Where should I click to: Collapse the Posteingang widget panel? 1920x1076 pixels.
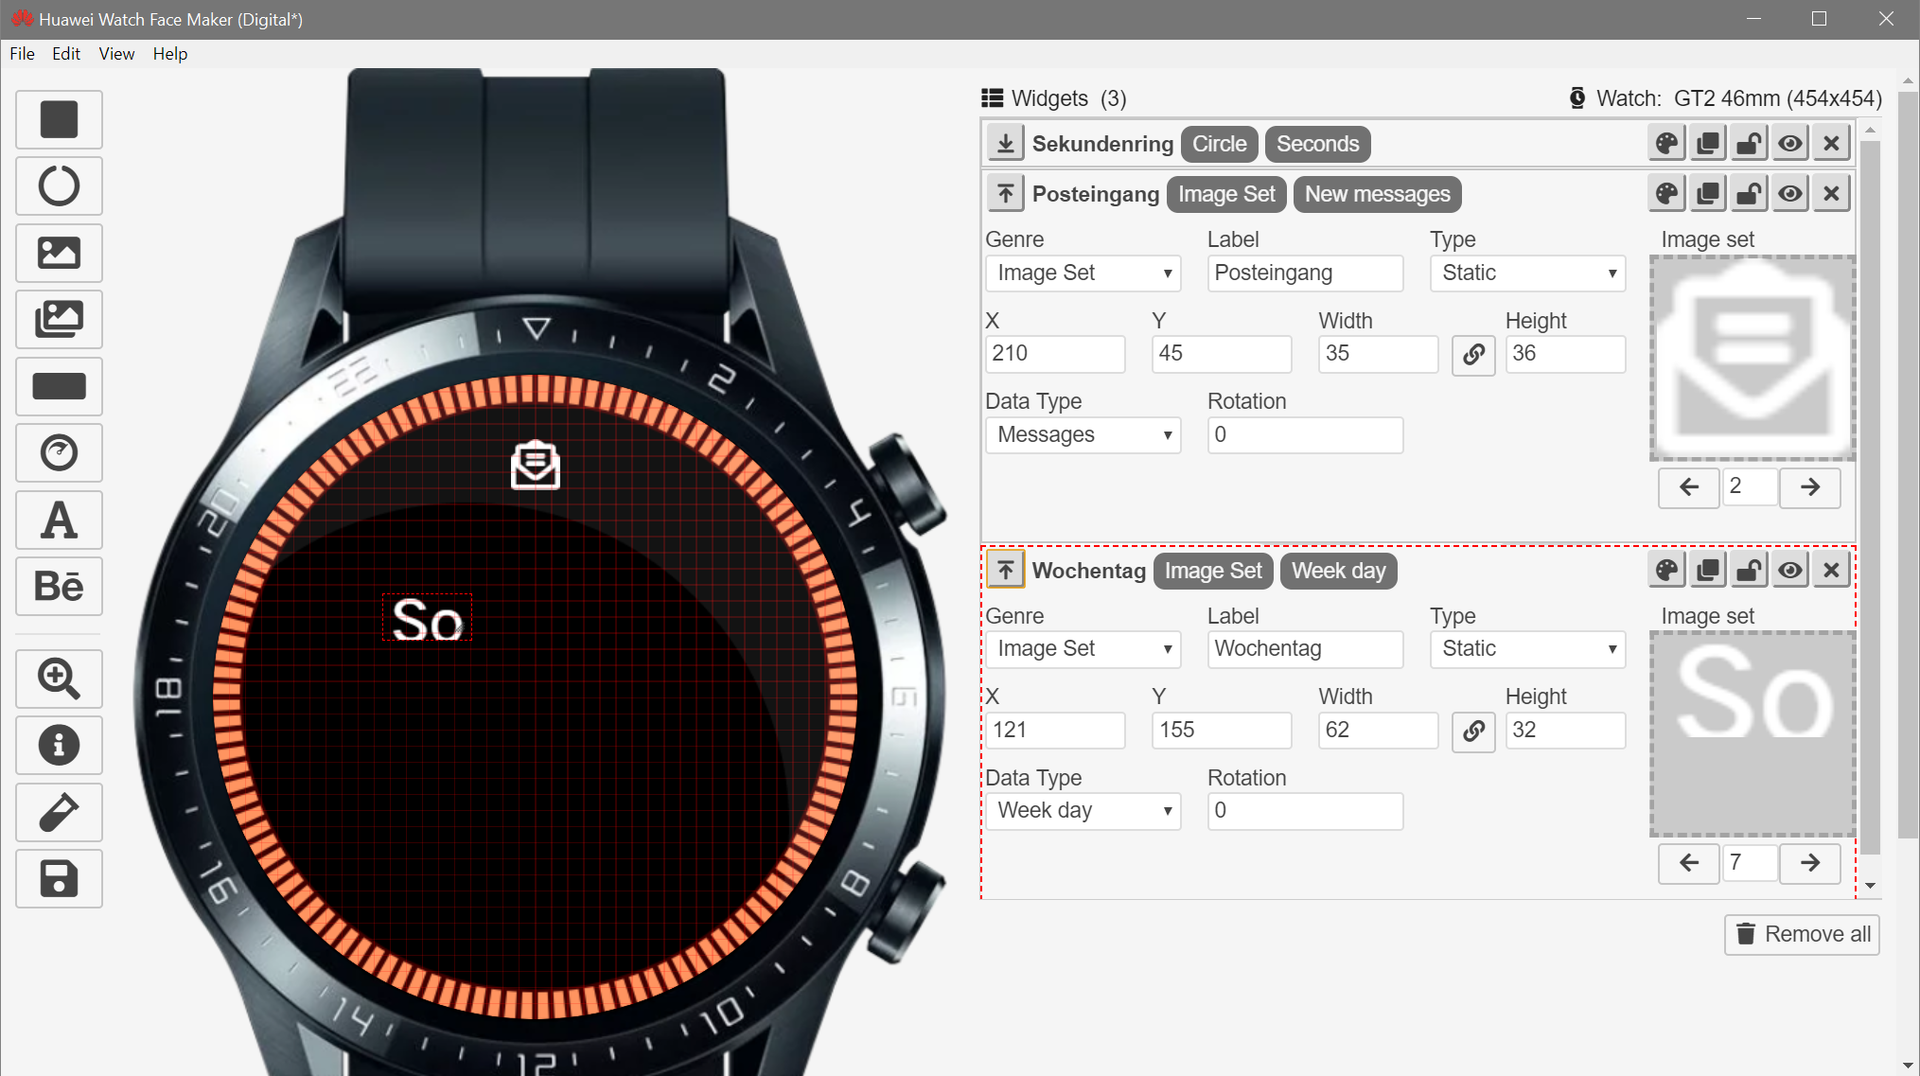click(1005, 193)
